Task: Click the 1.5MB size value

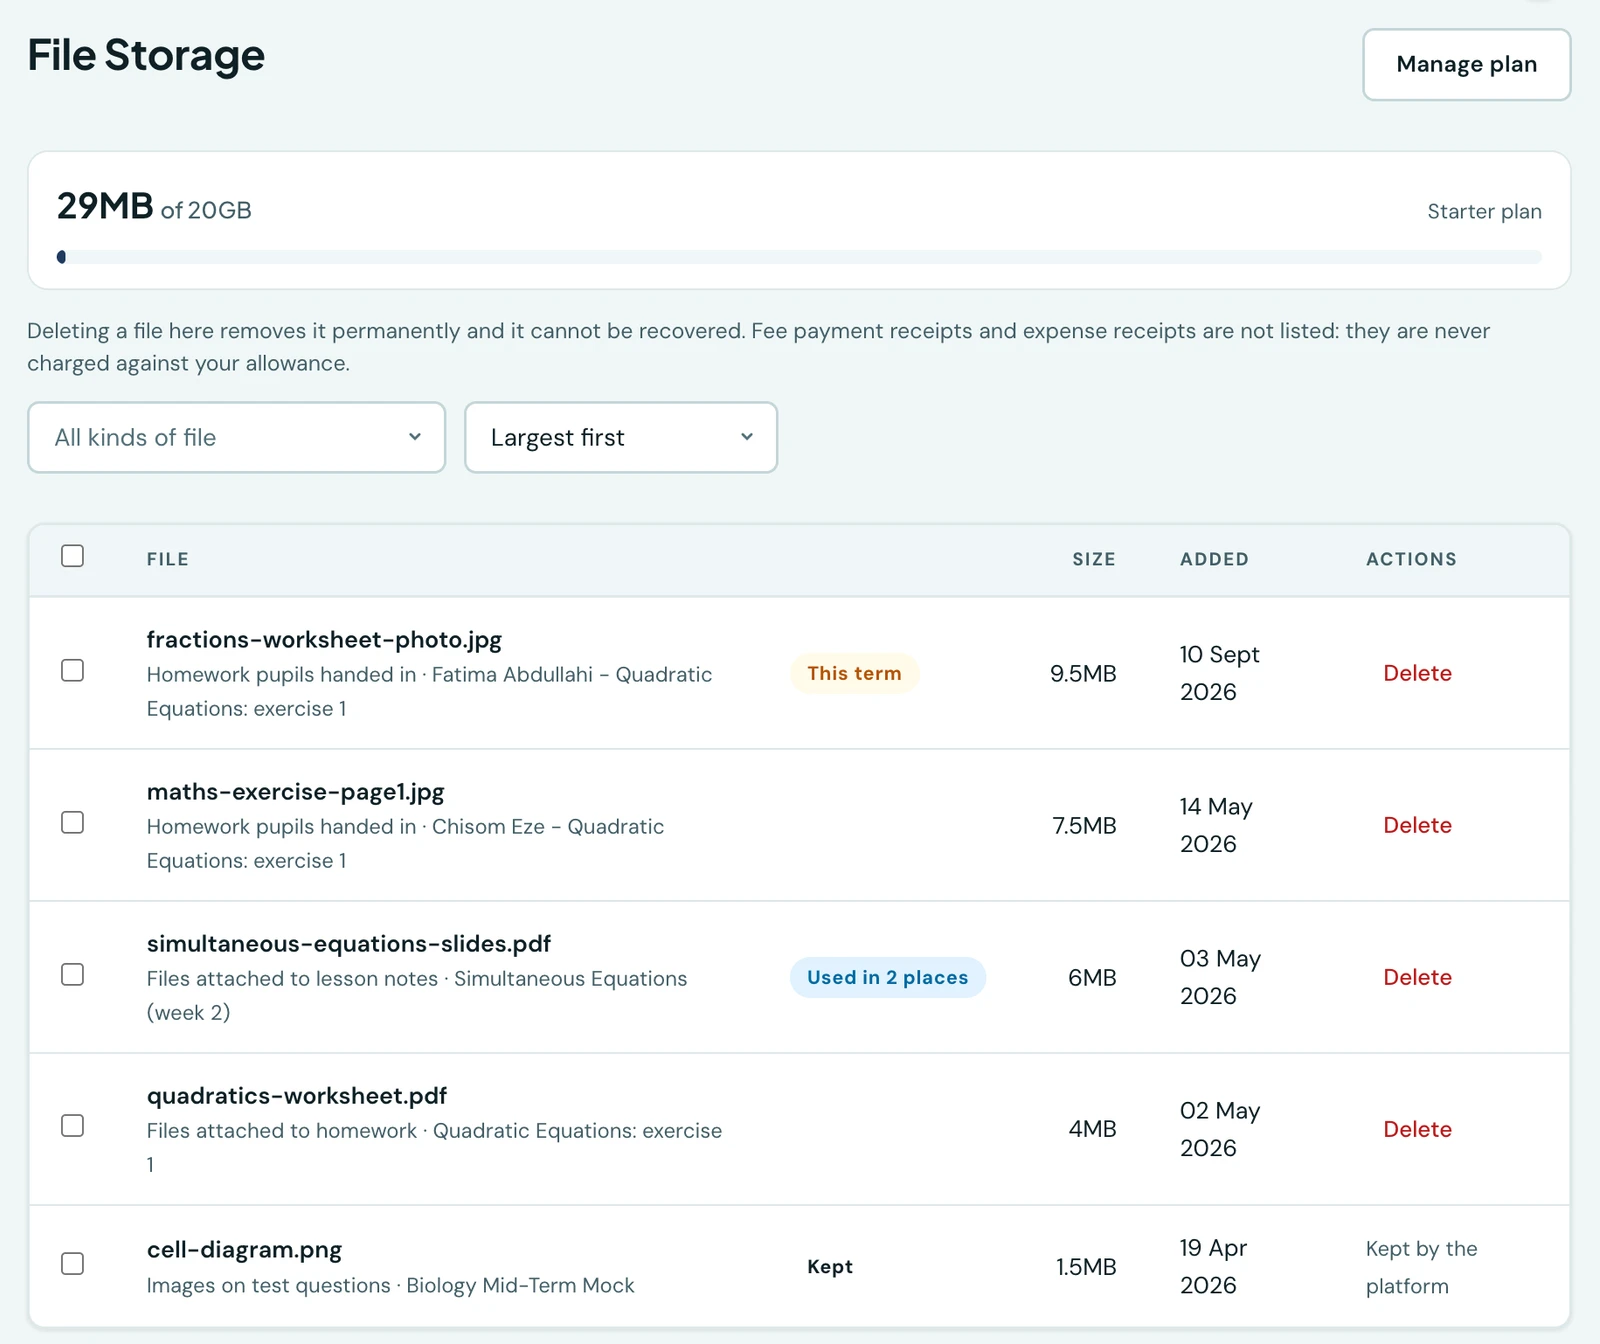Action: coord(1086,1267)
